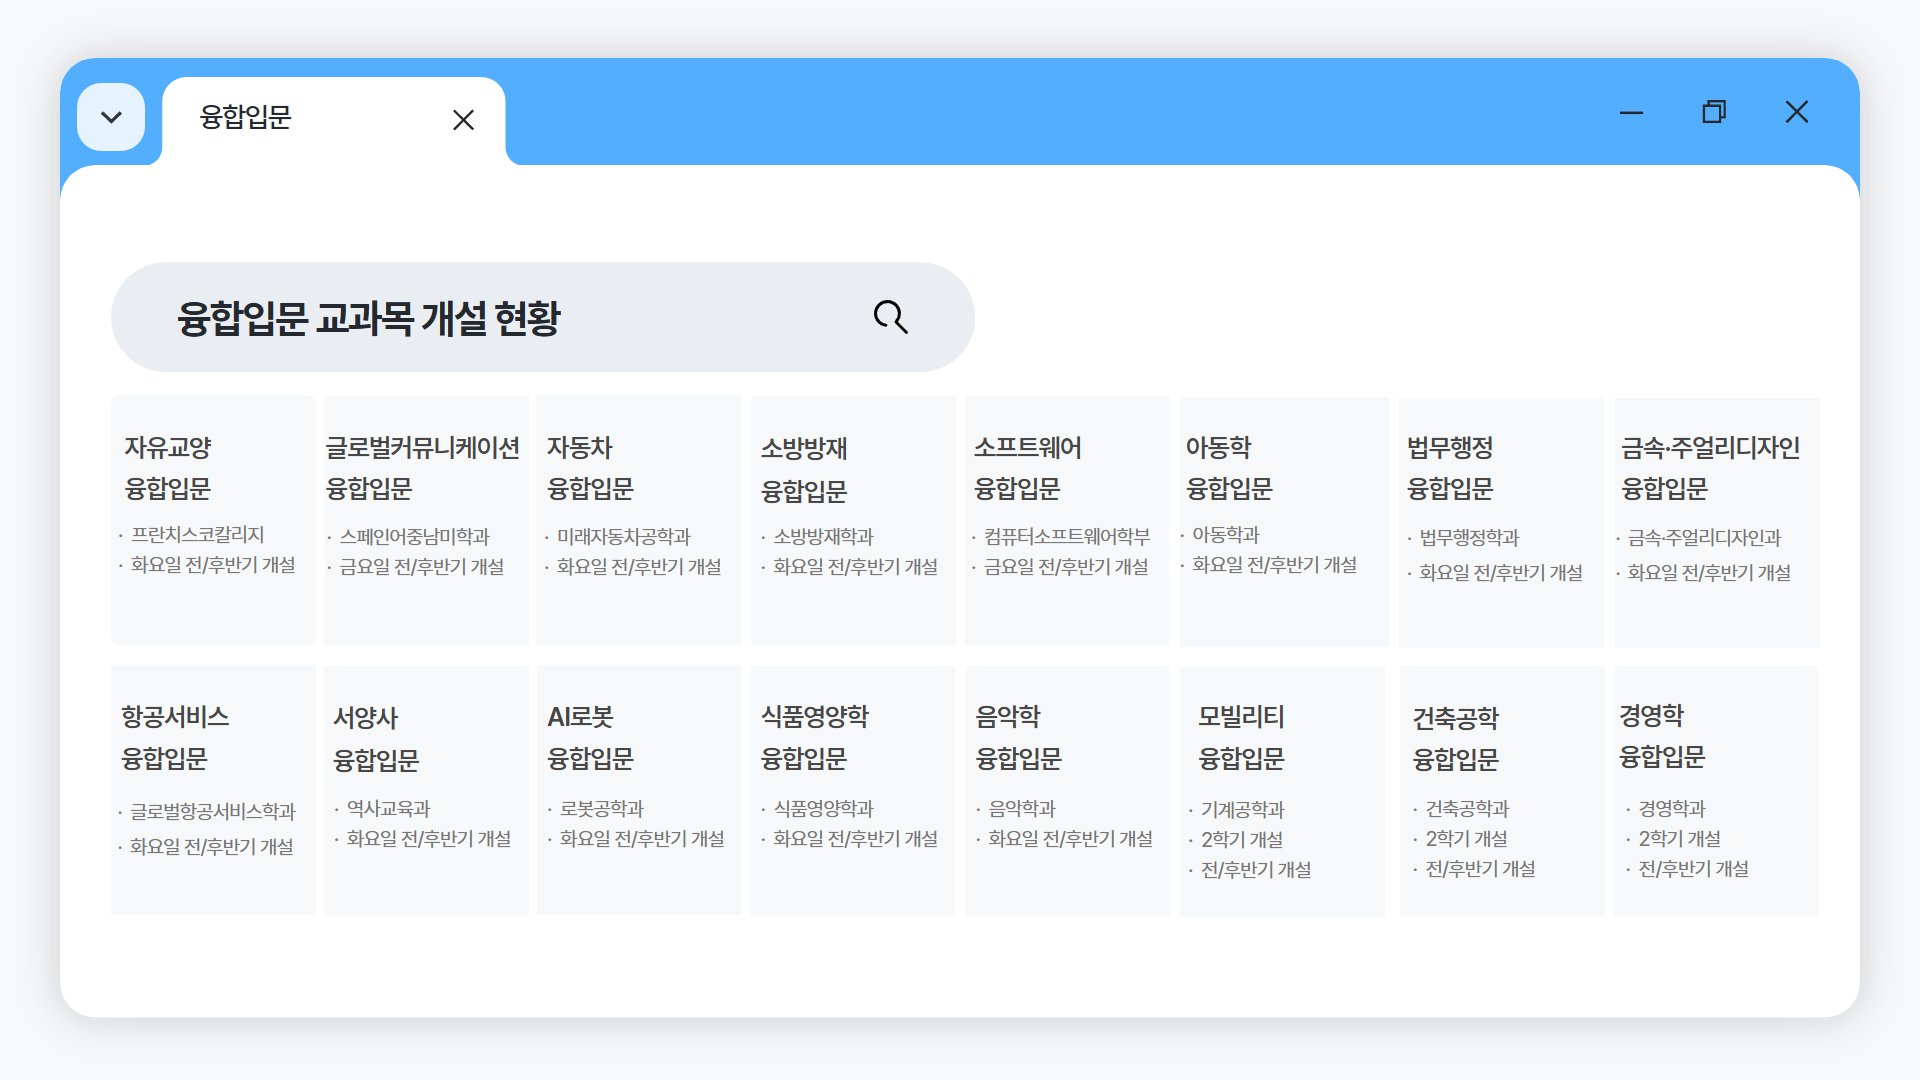Select the 금속·주얼리디자인 융합입문 card

[1716, 520]
